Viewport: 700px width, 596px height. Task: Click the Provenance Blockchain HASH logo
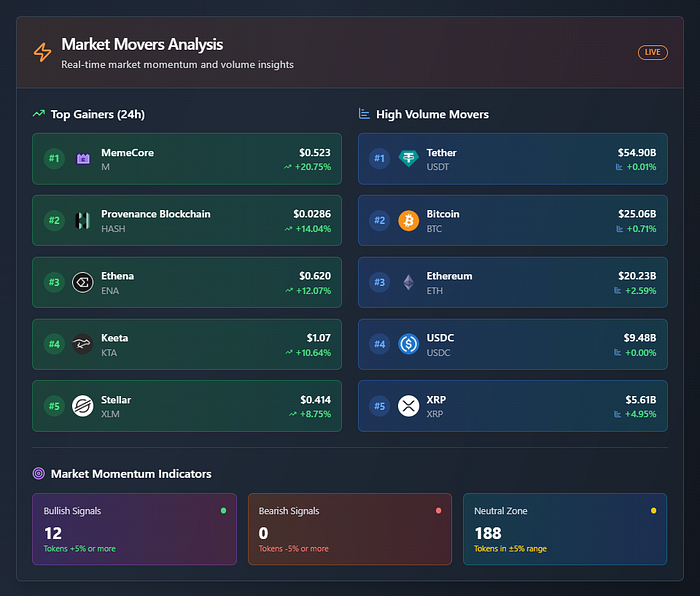pyautogui.click(x=83, y=221)
